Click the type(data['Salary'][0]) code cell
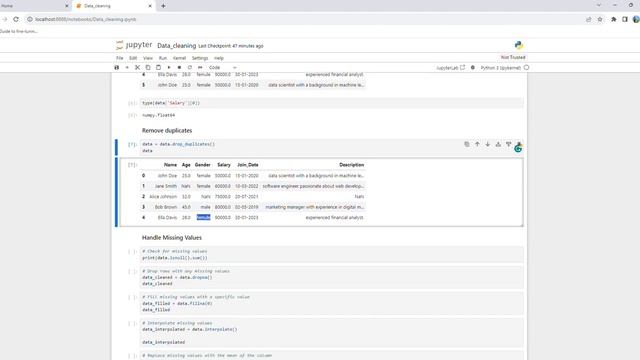Screen dimensions: 640x360 tap(332, 103)
